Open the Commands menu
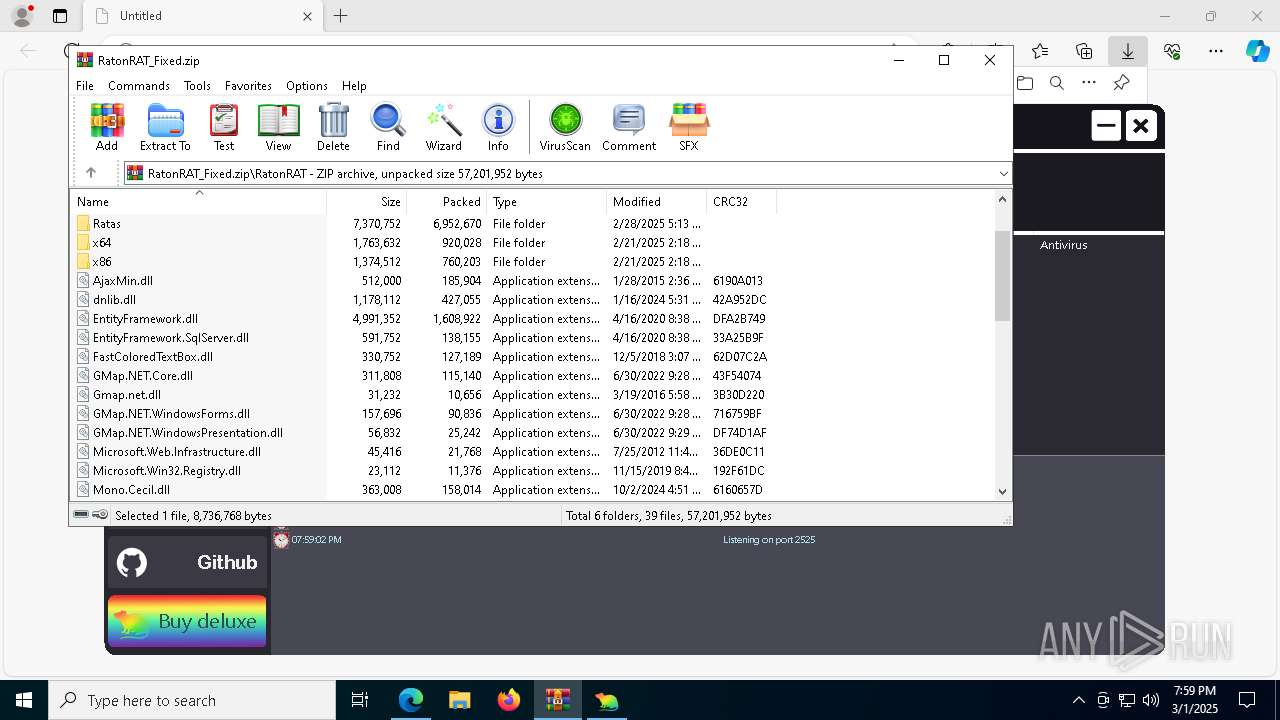Screen dimensions: 1280x720 [x=139, y=86]
